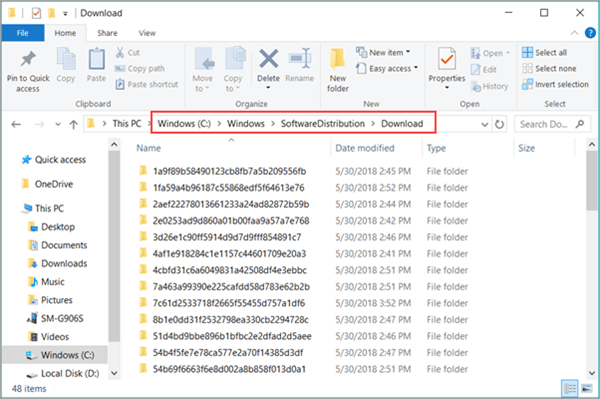This screenshot has width=600, height=399.
Task: Open the File tab
Action: point(23,33)
